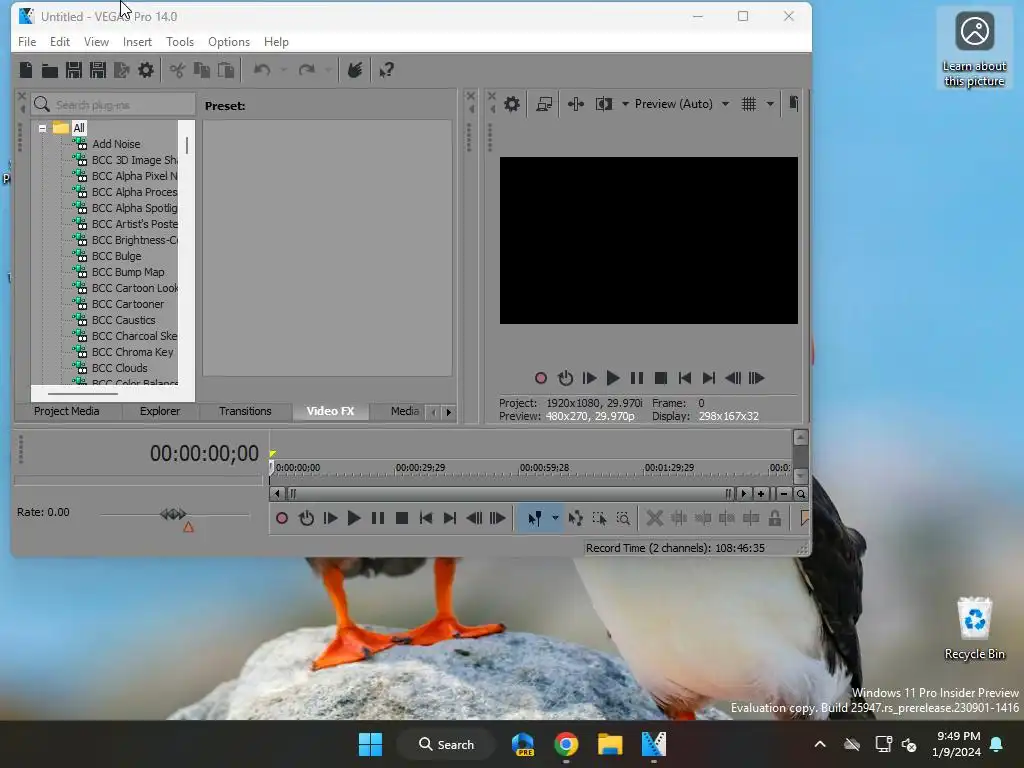1024x768 pixels.
Task: Open the split screen view dropdown arrow
Action: pyautogui.click(x=625, y=104)
